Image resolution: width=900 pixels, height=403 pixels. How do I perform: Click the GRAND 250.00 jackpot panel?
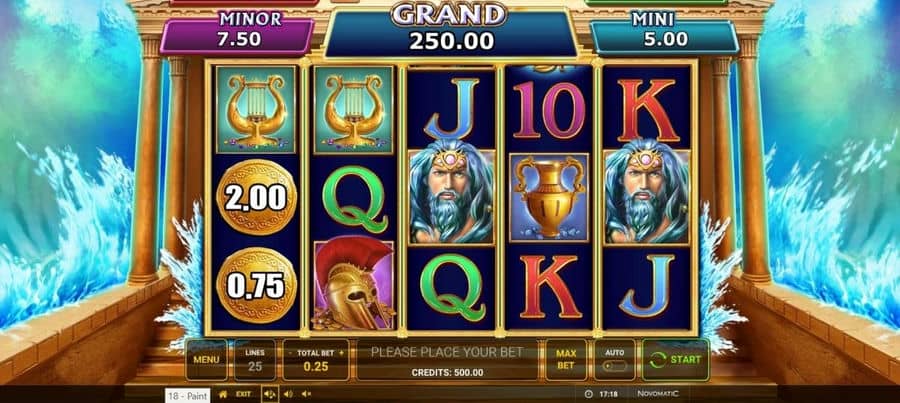pyautogui.click(x=451, y=32)
